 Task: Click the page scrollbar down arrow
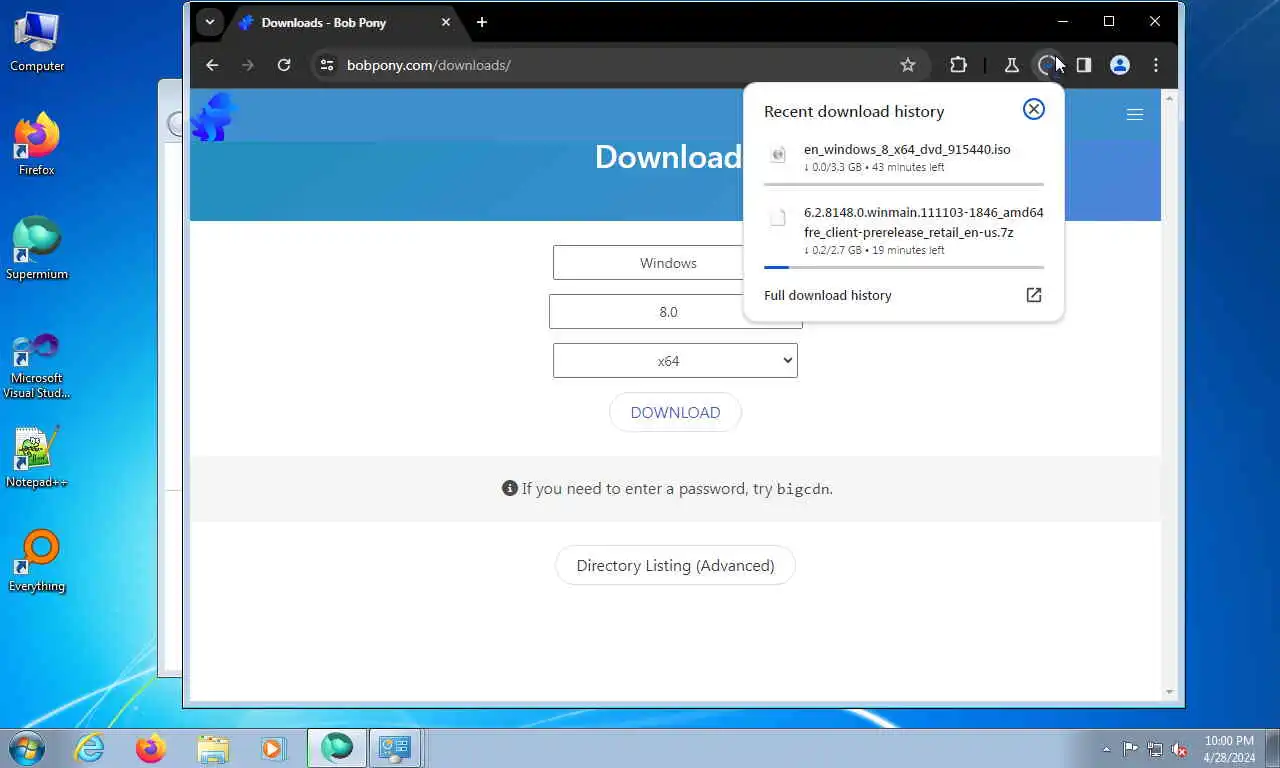pyautogui.click(x=1169, y=692)
